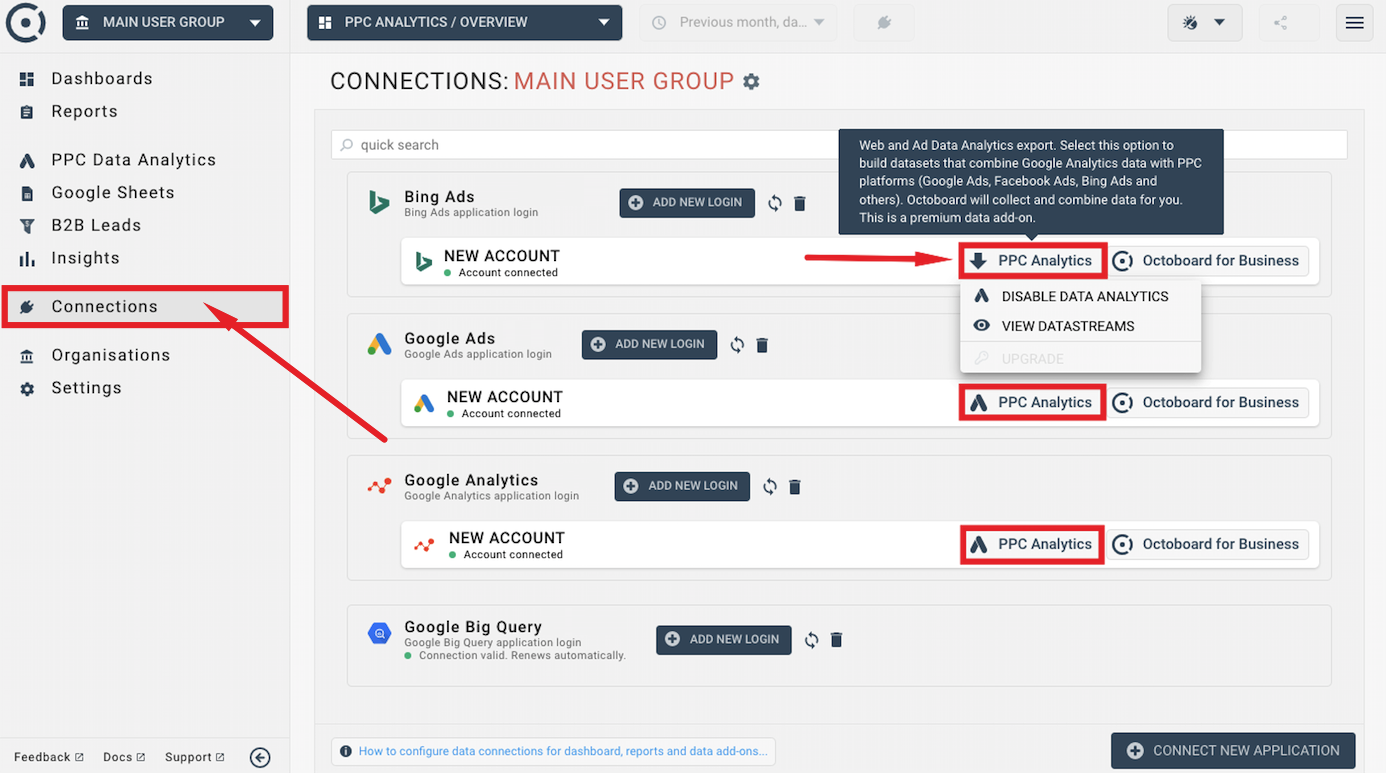Image resolution: width=1386 pixels, height=773 pixels.
Task: Click the plug connections icon in top bar
Action: tap(884, 22)
